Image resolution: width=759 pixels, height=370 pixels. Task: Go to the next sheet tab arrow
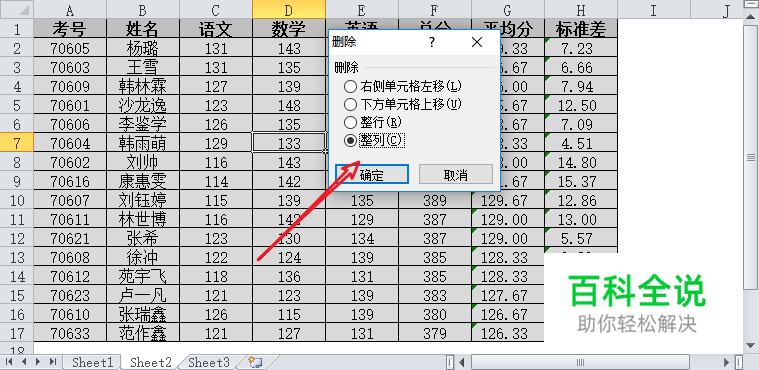click(38, 362)
